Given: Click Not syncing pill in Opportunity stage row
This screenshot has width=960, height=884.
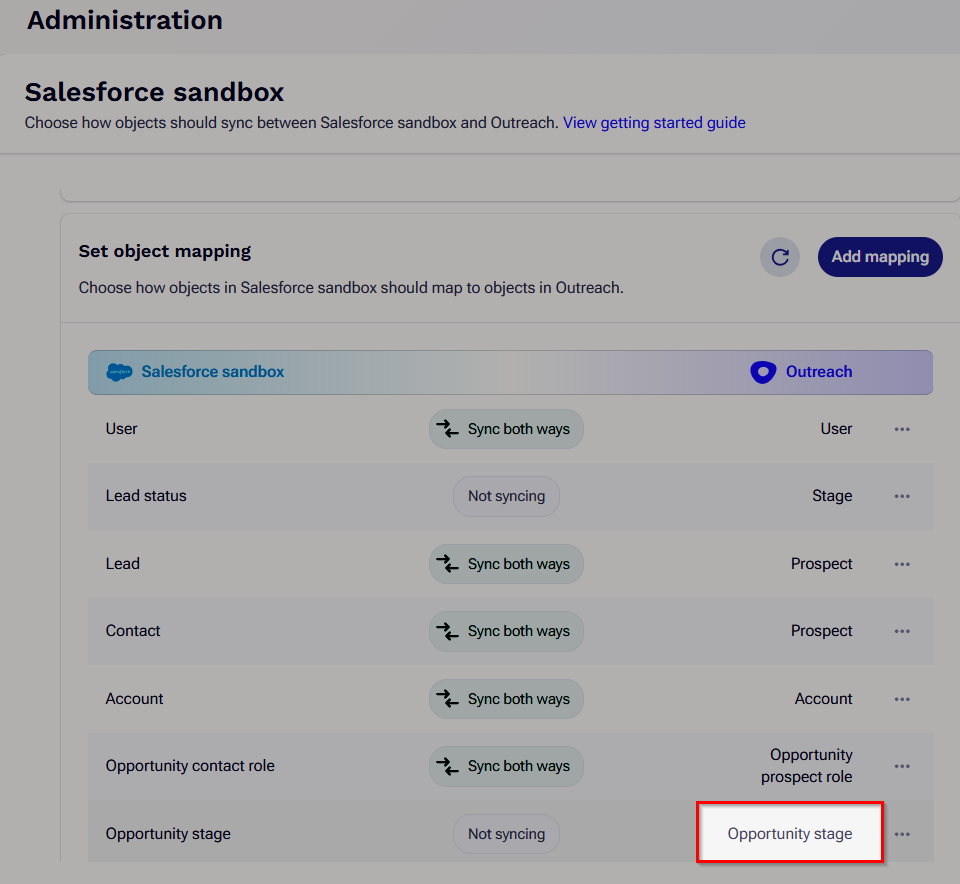Looking at the screenshot, I should 506,834.
